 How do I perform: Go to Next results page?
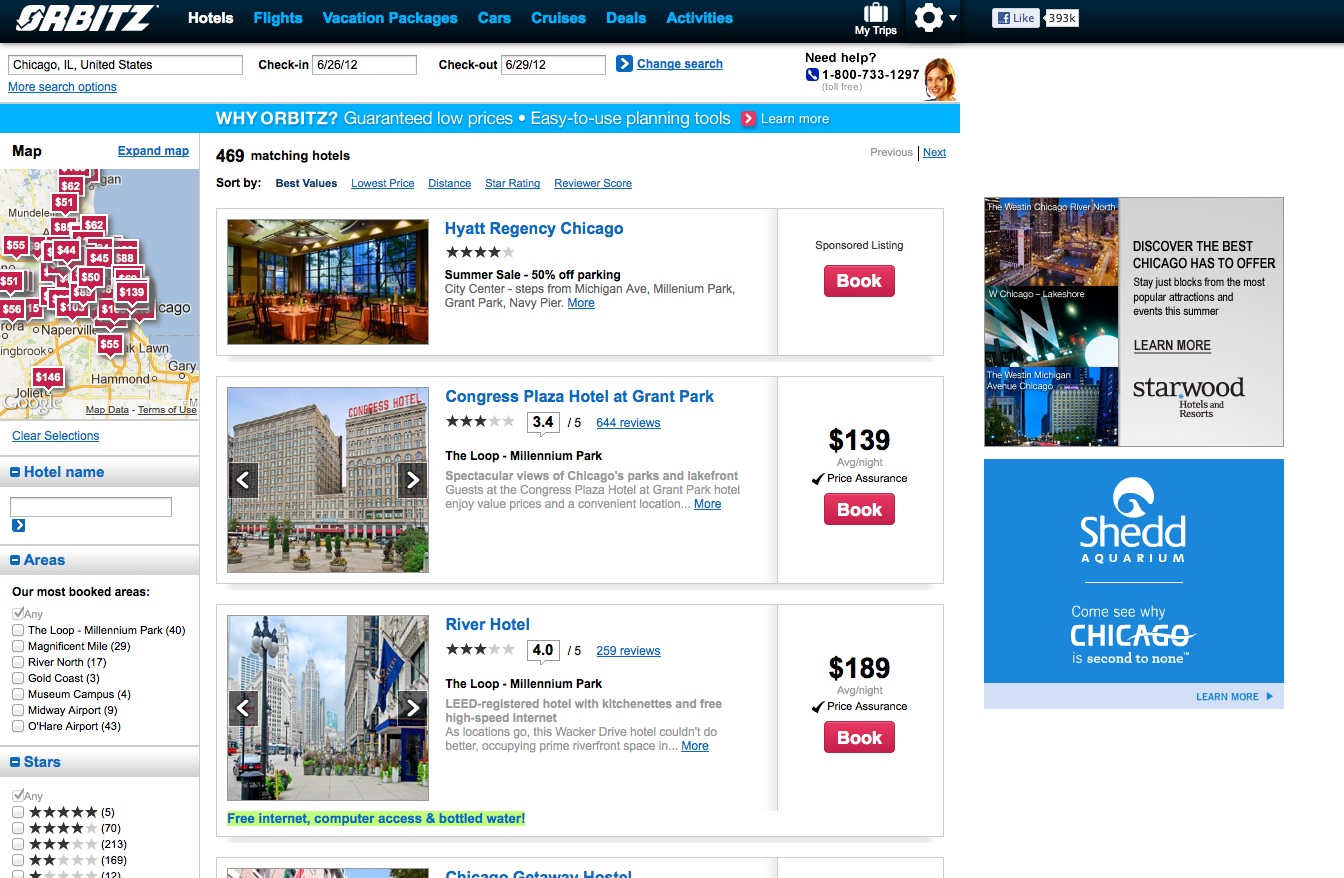(x=934, y=152)
